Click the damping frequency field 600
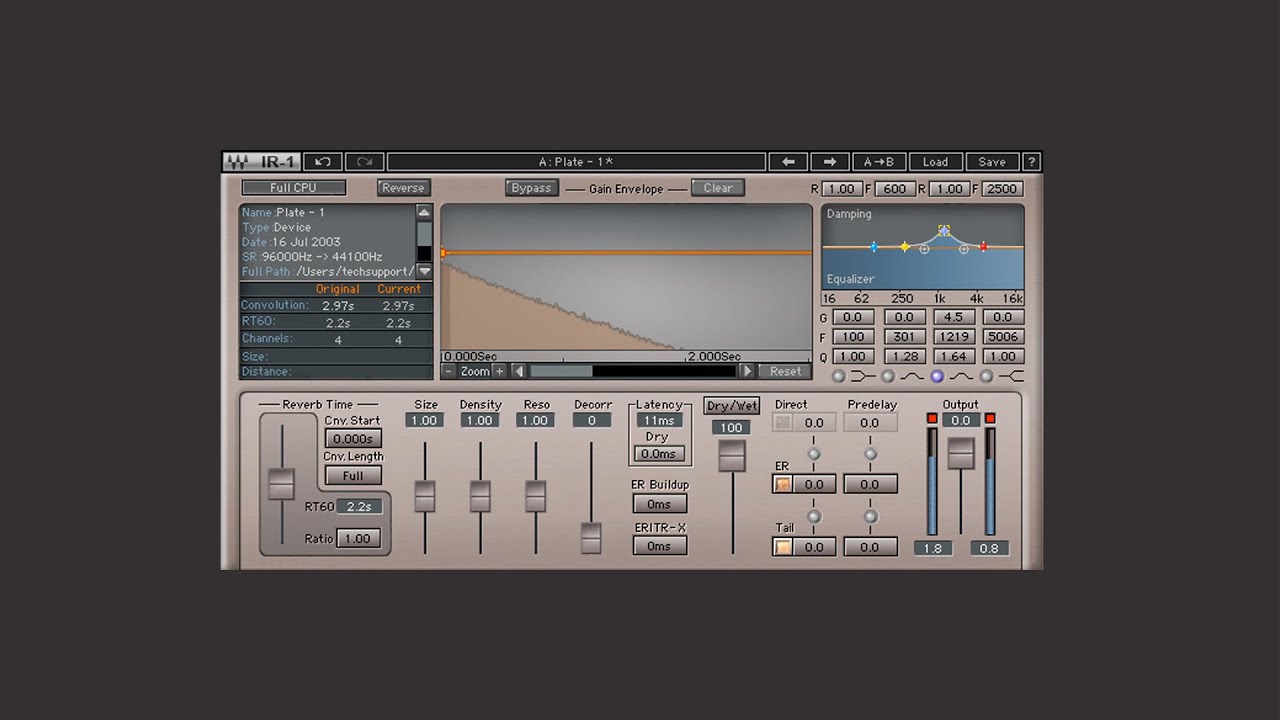 point(895,189)
